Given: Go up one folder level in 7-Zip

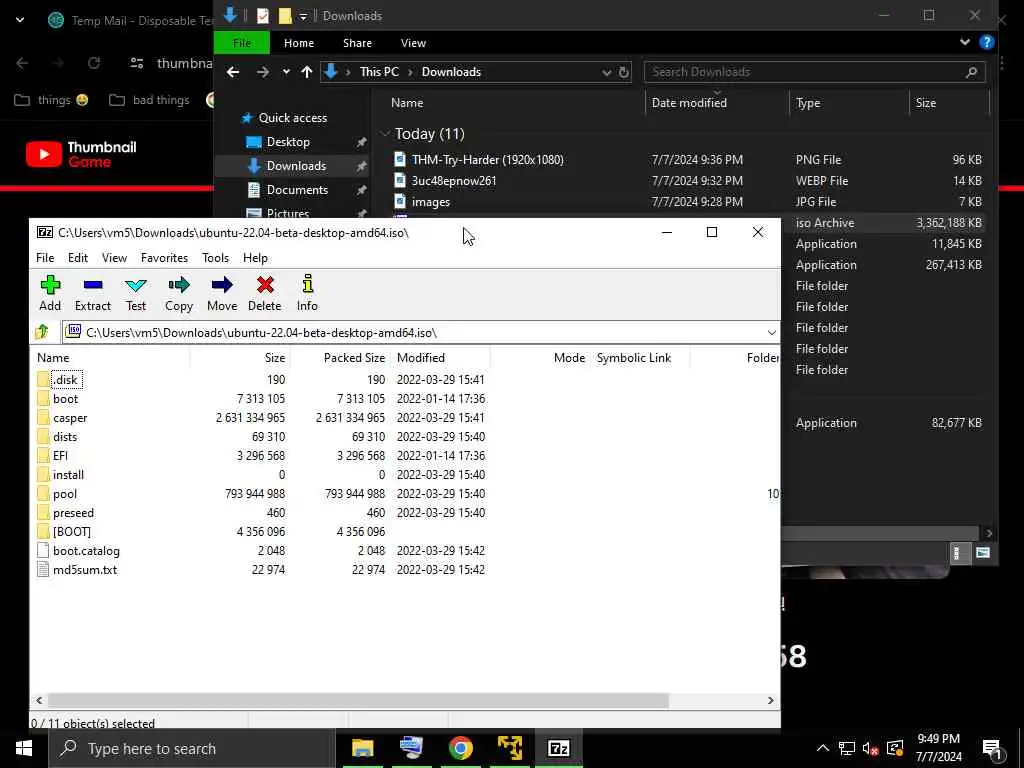Looking at the screenshot, I should click(x=42, y=332).
